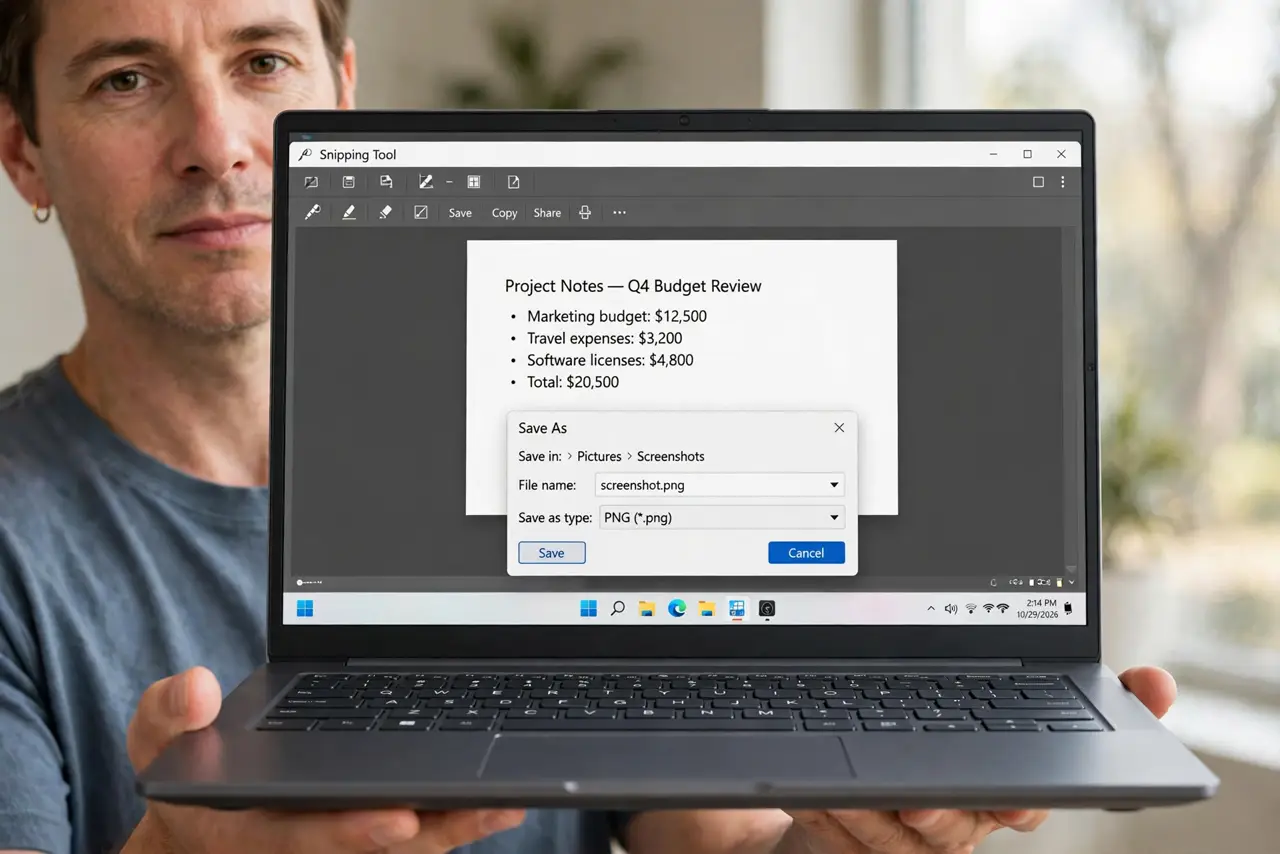This screenshot has width=1280, height=854.
Task: Click the square icon beside vertical dots menu
Action: pos(1038,182)
